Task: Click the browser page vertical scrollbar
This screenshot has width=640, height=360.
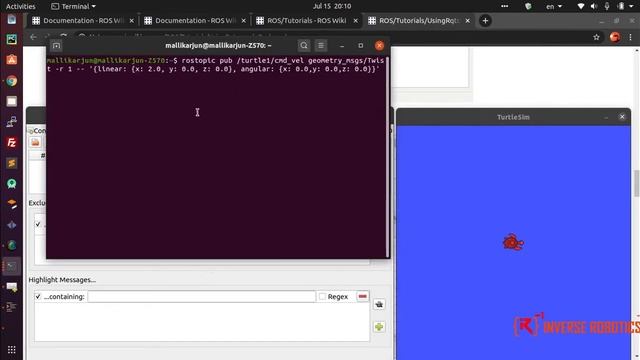Action: click(x=637, y=184)
